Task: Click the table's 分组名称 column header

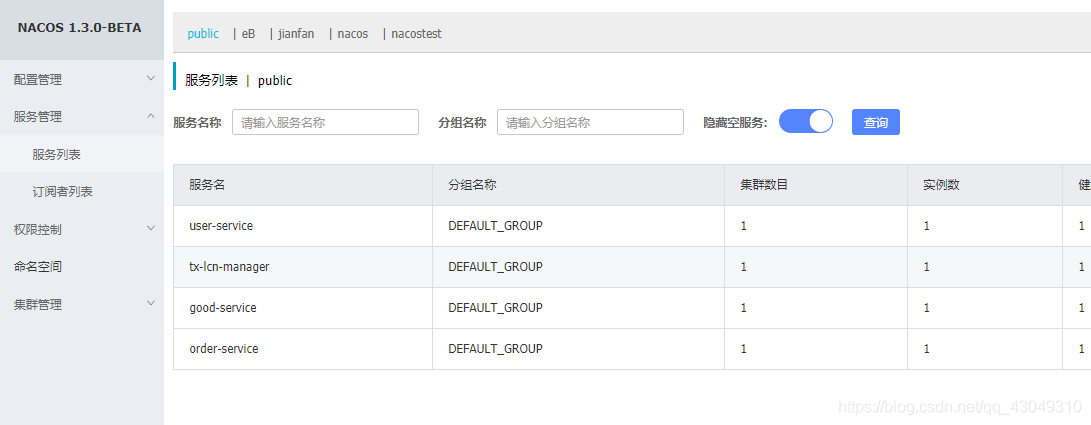Action: tap(472, 185)
